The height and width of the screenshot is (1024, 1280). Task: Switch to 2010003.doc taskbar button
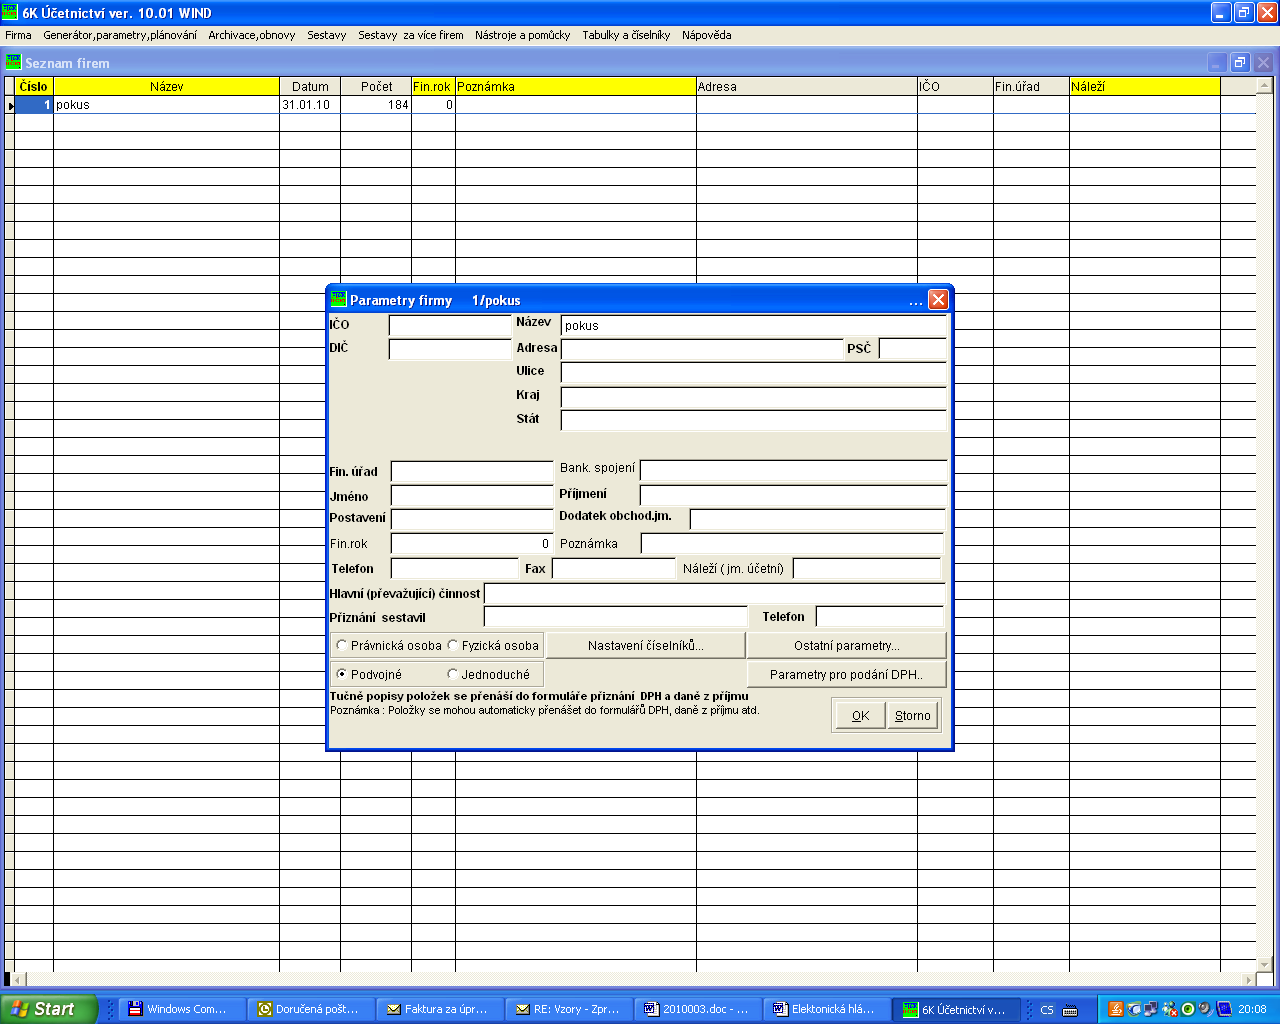click(697, 1009)
